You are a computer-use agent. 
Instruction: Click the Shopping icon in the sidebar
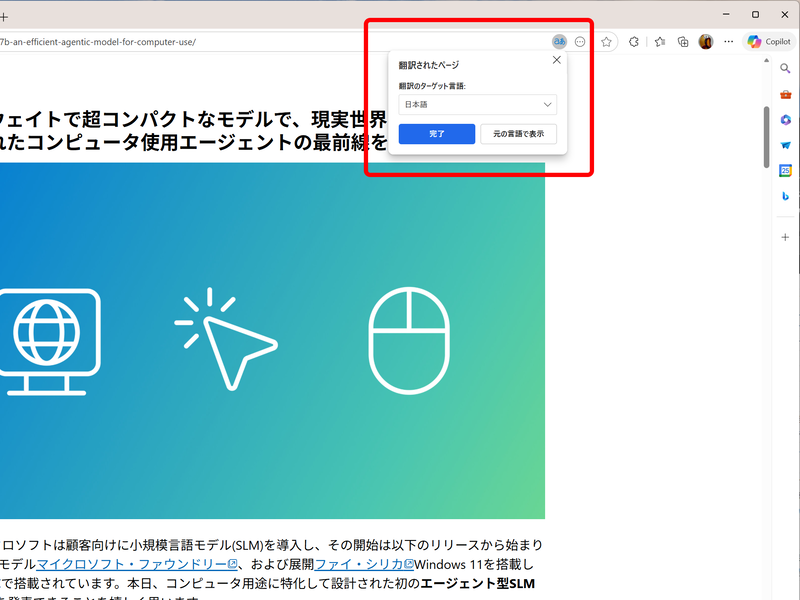[x=786, y=96]
